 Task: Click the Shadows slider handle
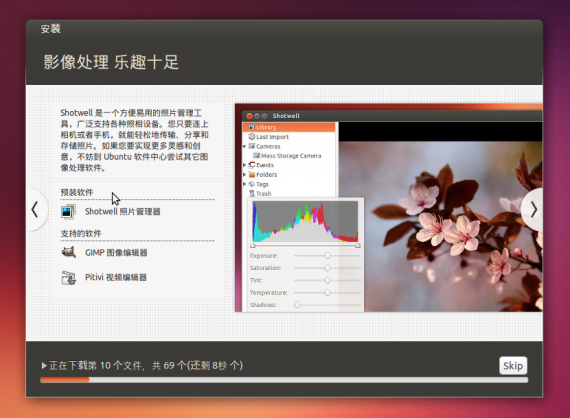[297, 305]
